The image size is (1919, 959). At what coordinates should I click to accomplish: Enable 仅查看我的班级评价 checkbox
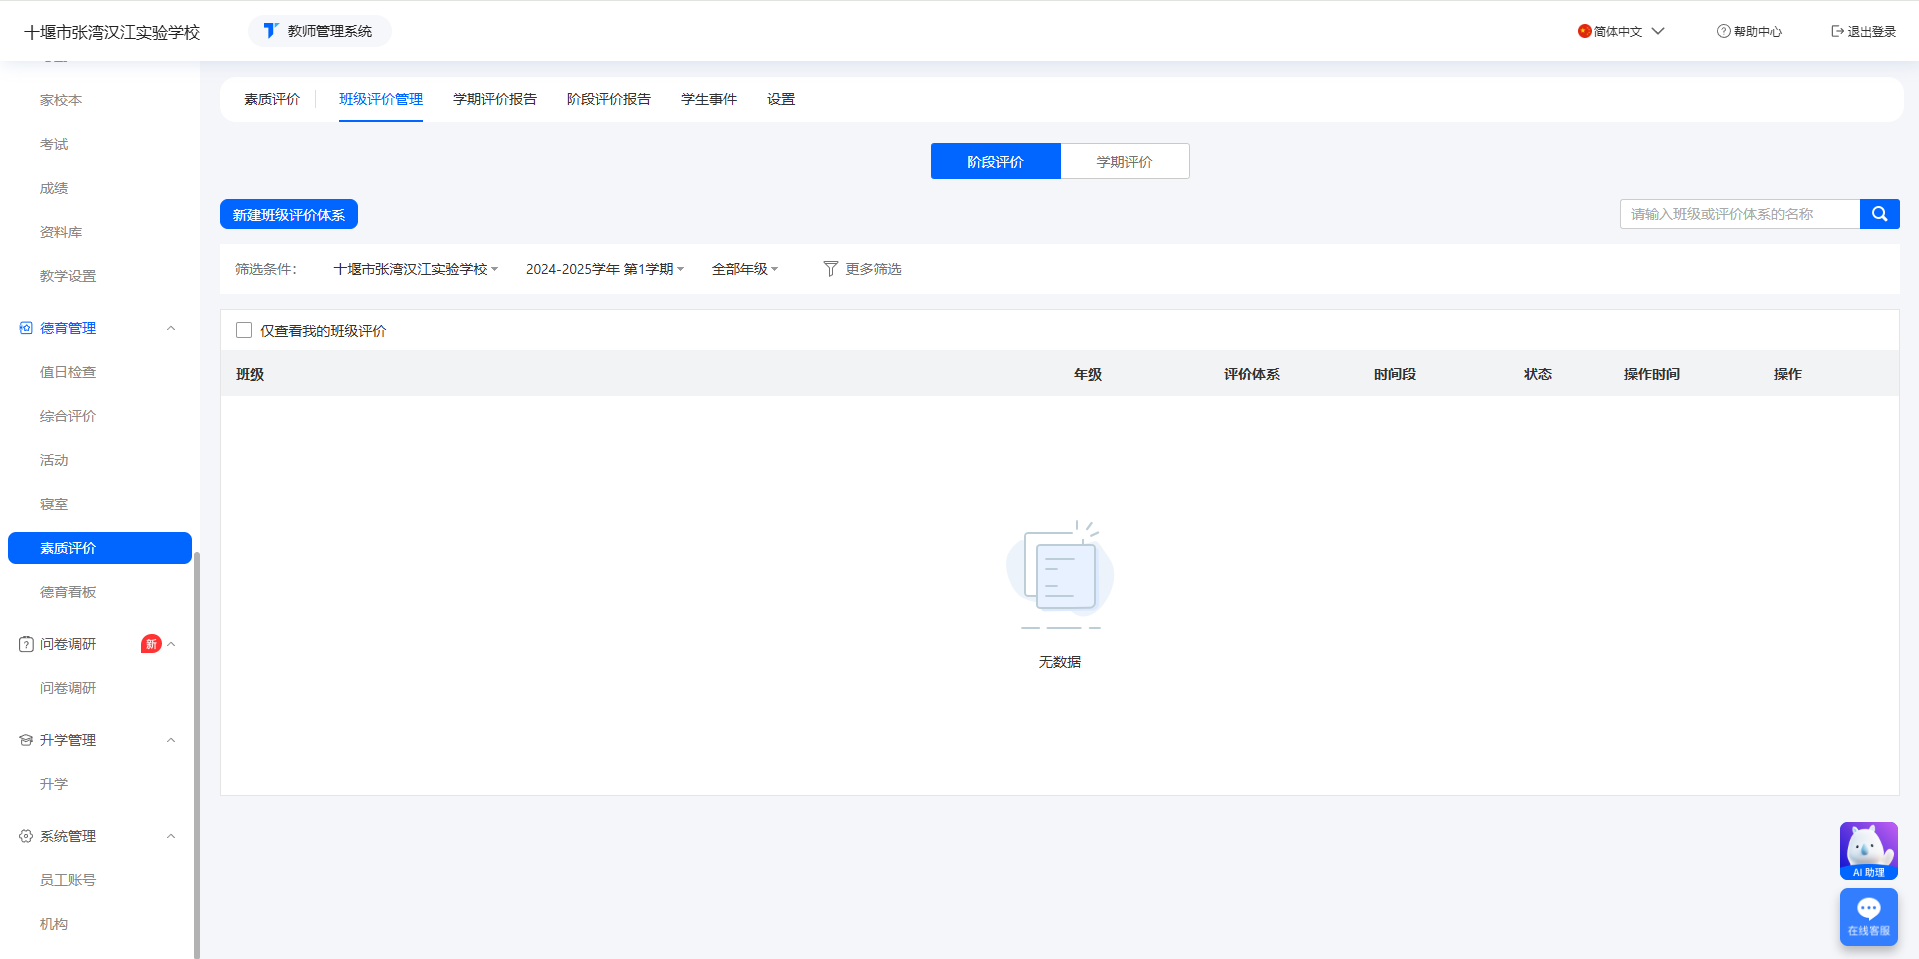click(x=244, y=330)
